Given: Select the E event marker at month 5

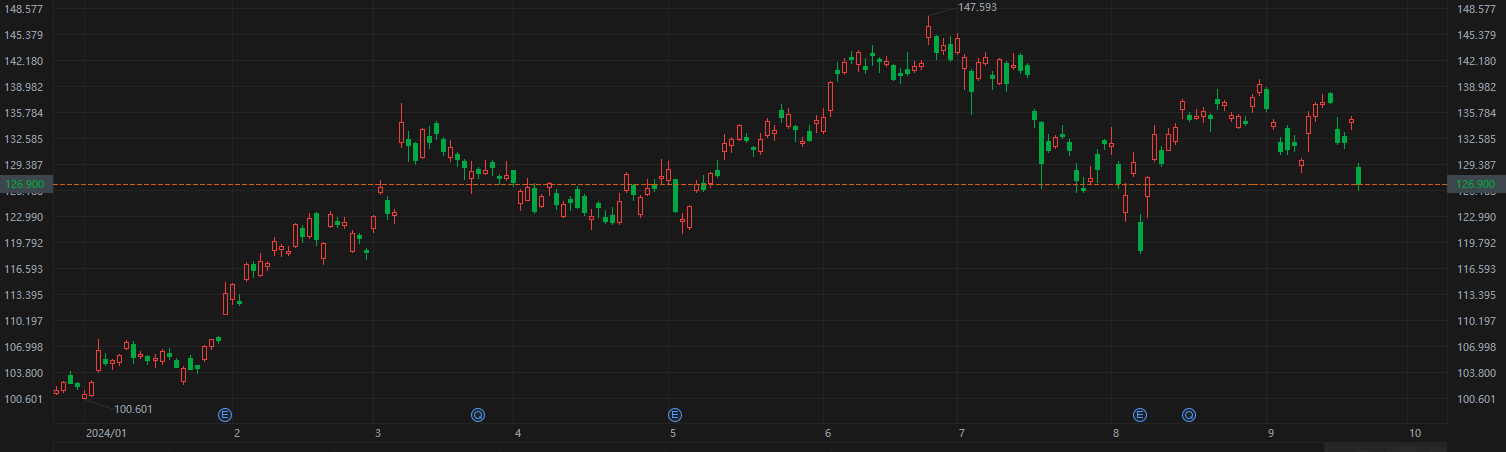Looking at the screenshot, I should (x=674, y=414).
